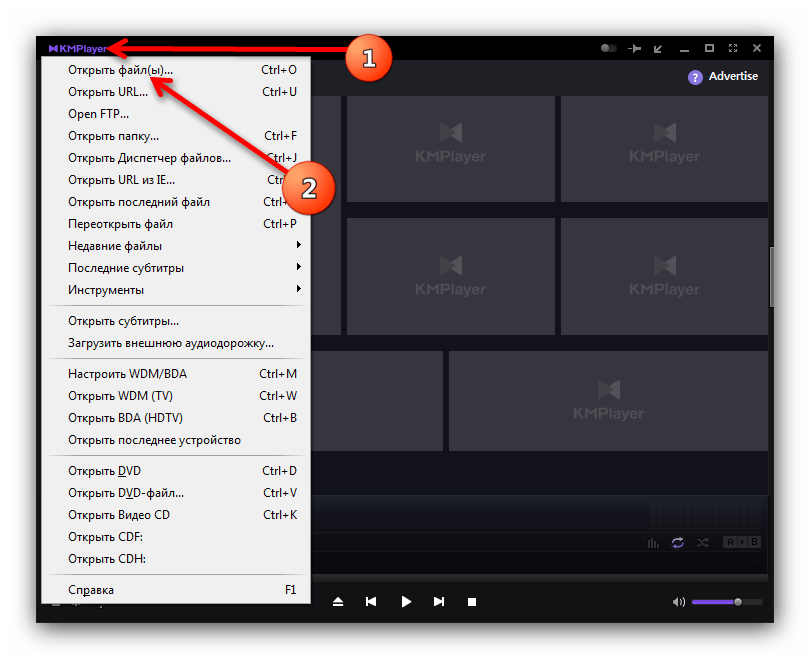Choose Открыть последний файл
Screen dimensions: 810x662
[x=176, y=202]
